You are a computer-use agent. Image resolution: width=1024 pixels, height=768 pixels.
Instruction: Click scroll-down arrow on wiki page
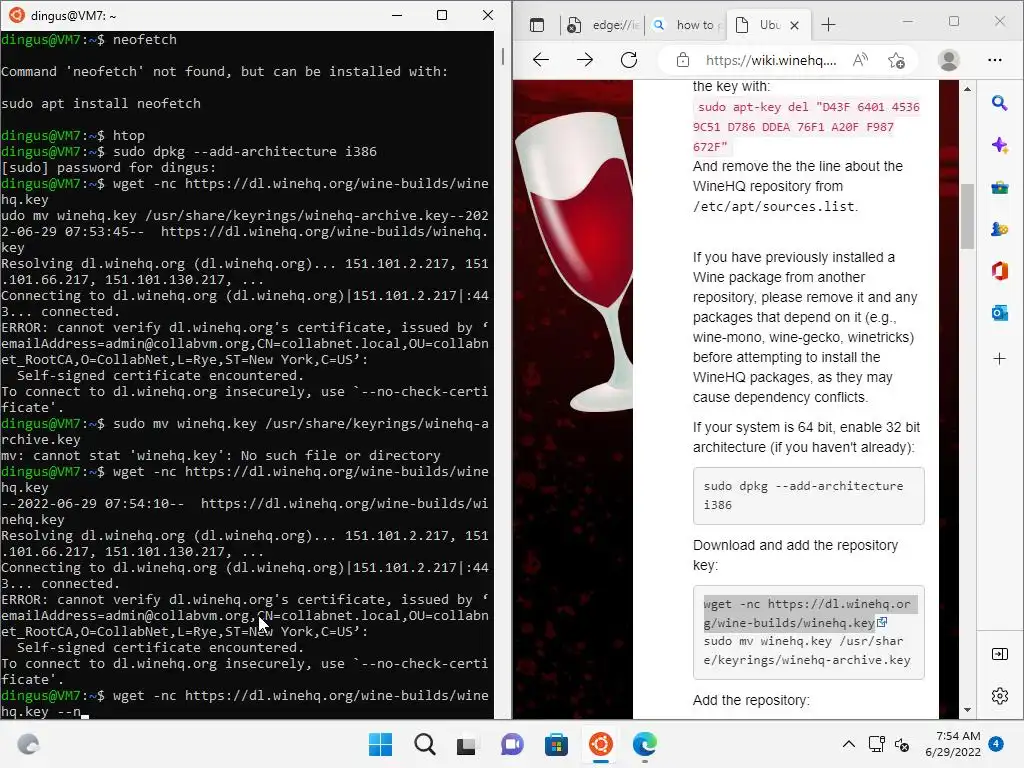(967, 710)
